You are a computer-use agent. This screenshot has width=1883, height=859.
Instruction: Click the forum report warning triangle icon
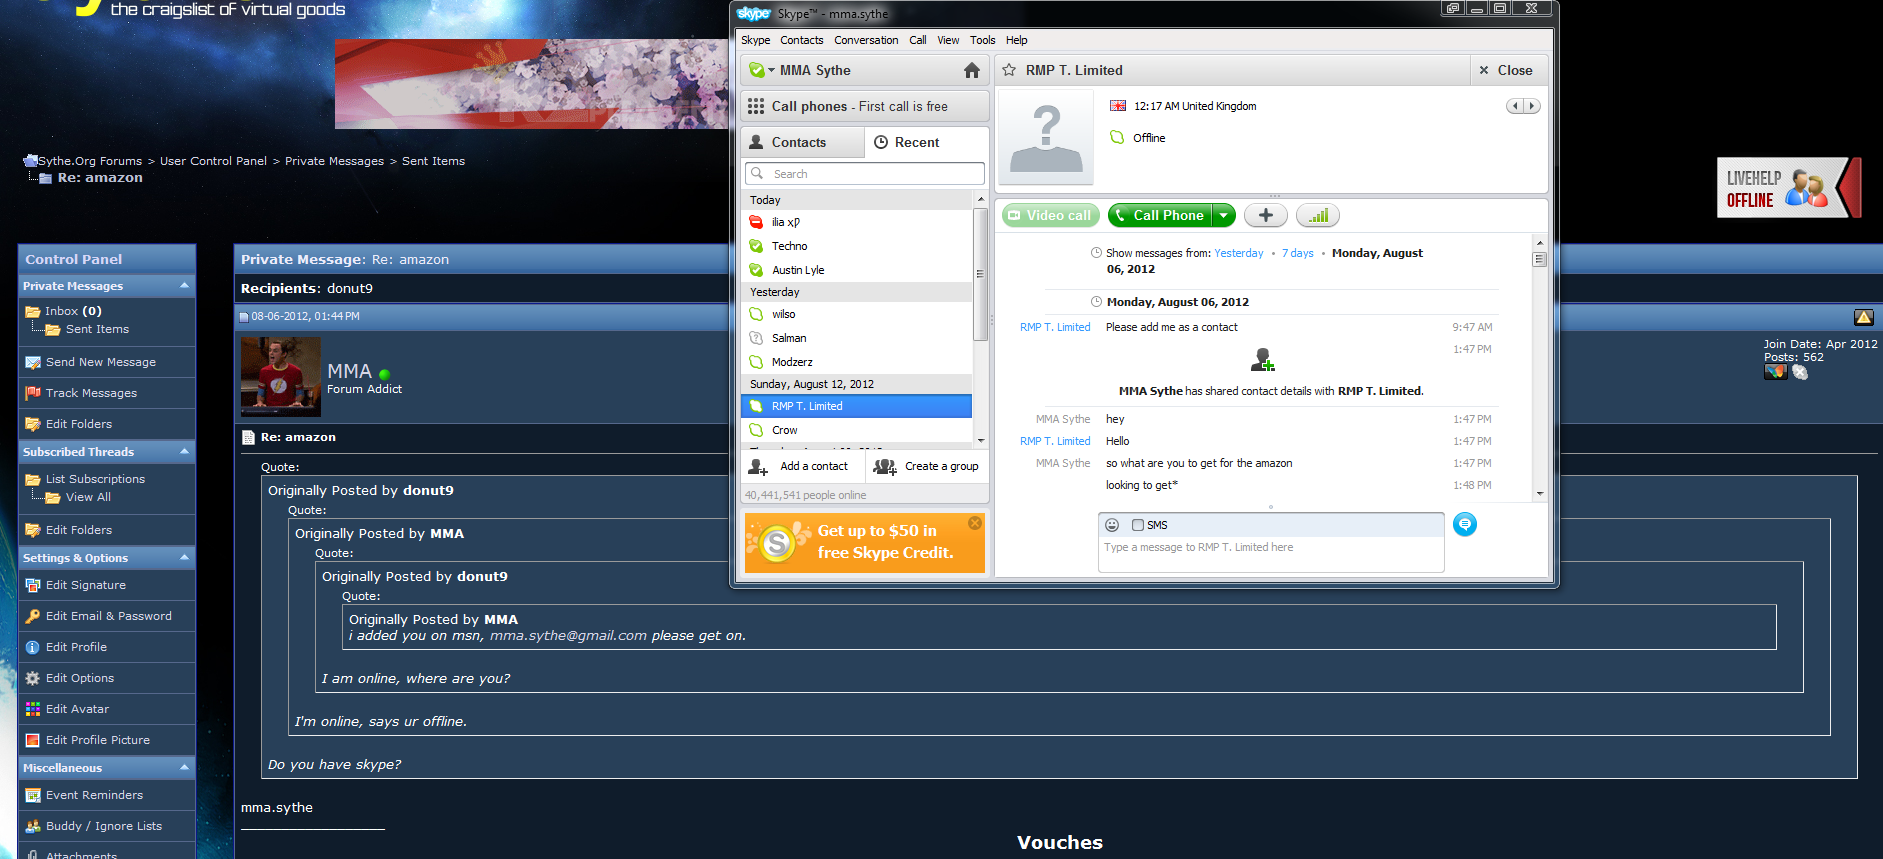click(1863, 317)
